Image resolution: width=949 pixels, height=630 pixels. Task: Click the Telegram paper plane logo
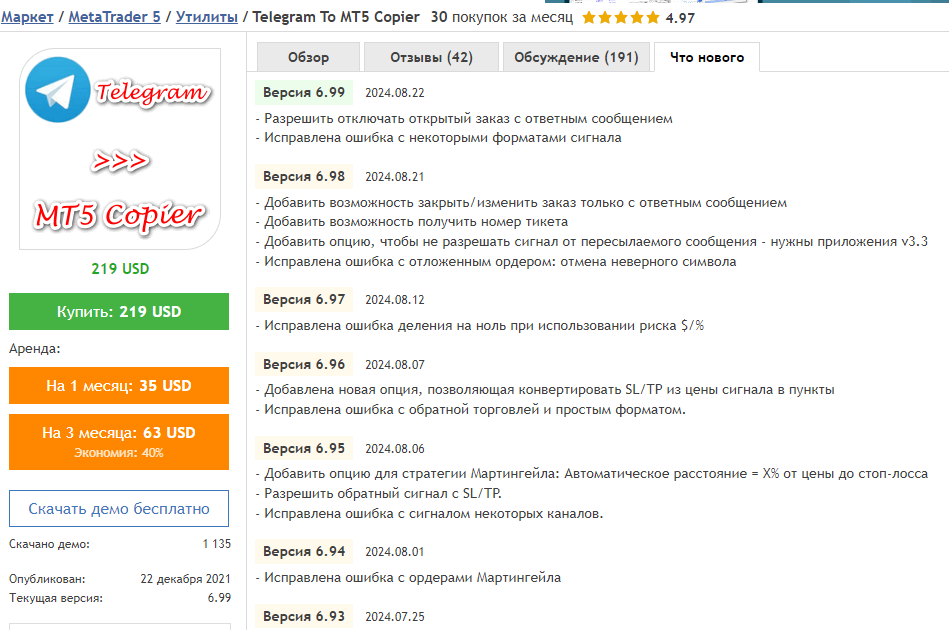[x=57, y=90]
